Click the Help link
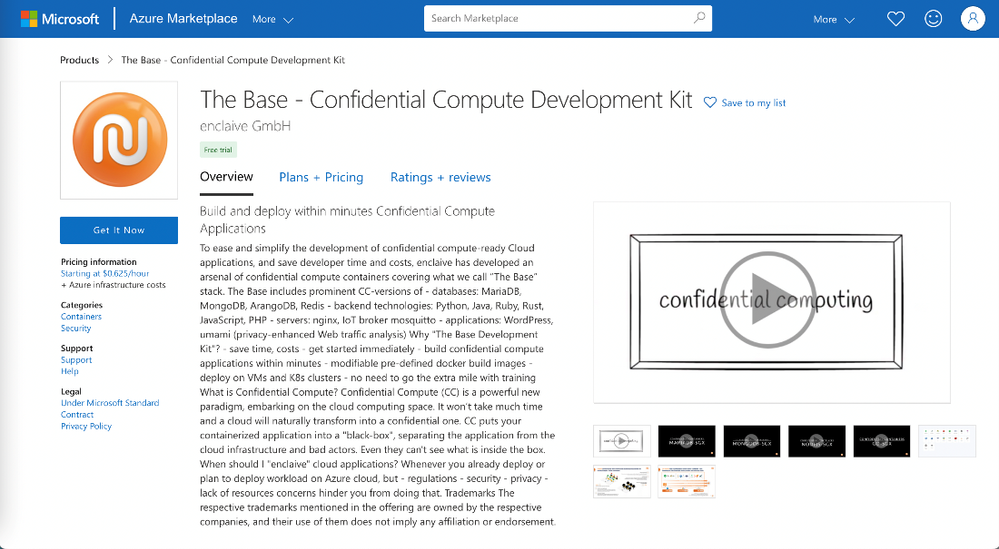Image resolution: width=999 pixels, height=549 pixels. click(x=69, y=371)
